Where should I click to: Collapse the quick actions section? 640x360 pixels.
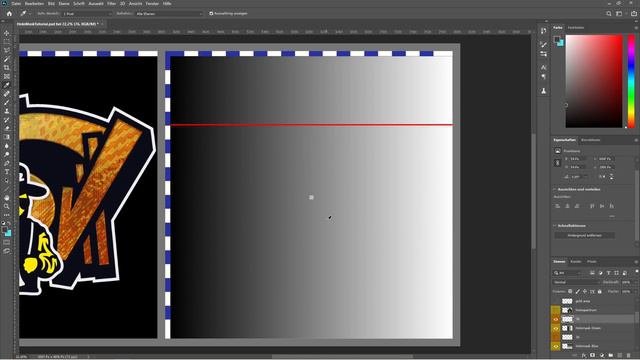pos(555,226)
